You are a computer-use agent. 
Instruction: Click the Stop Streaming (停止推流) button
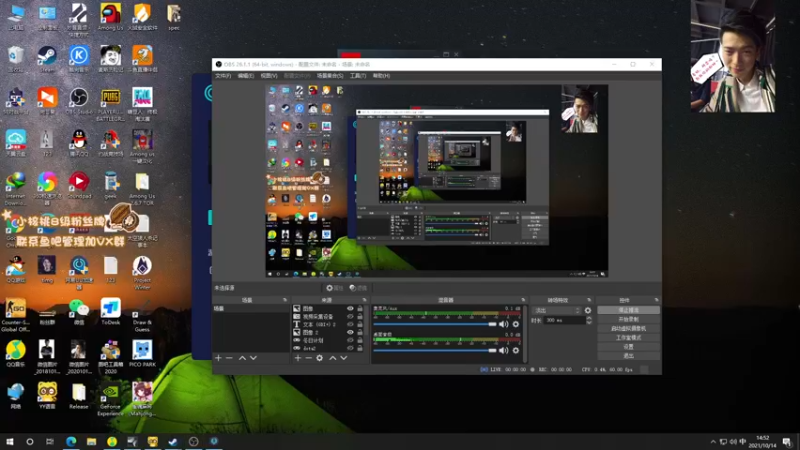[x=628, y=310]
